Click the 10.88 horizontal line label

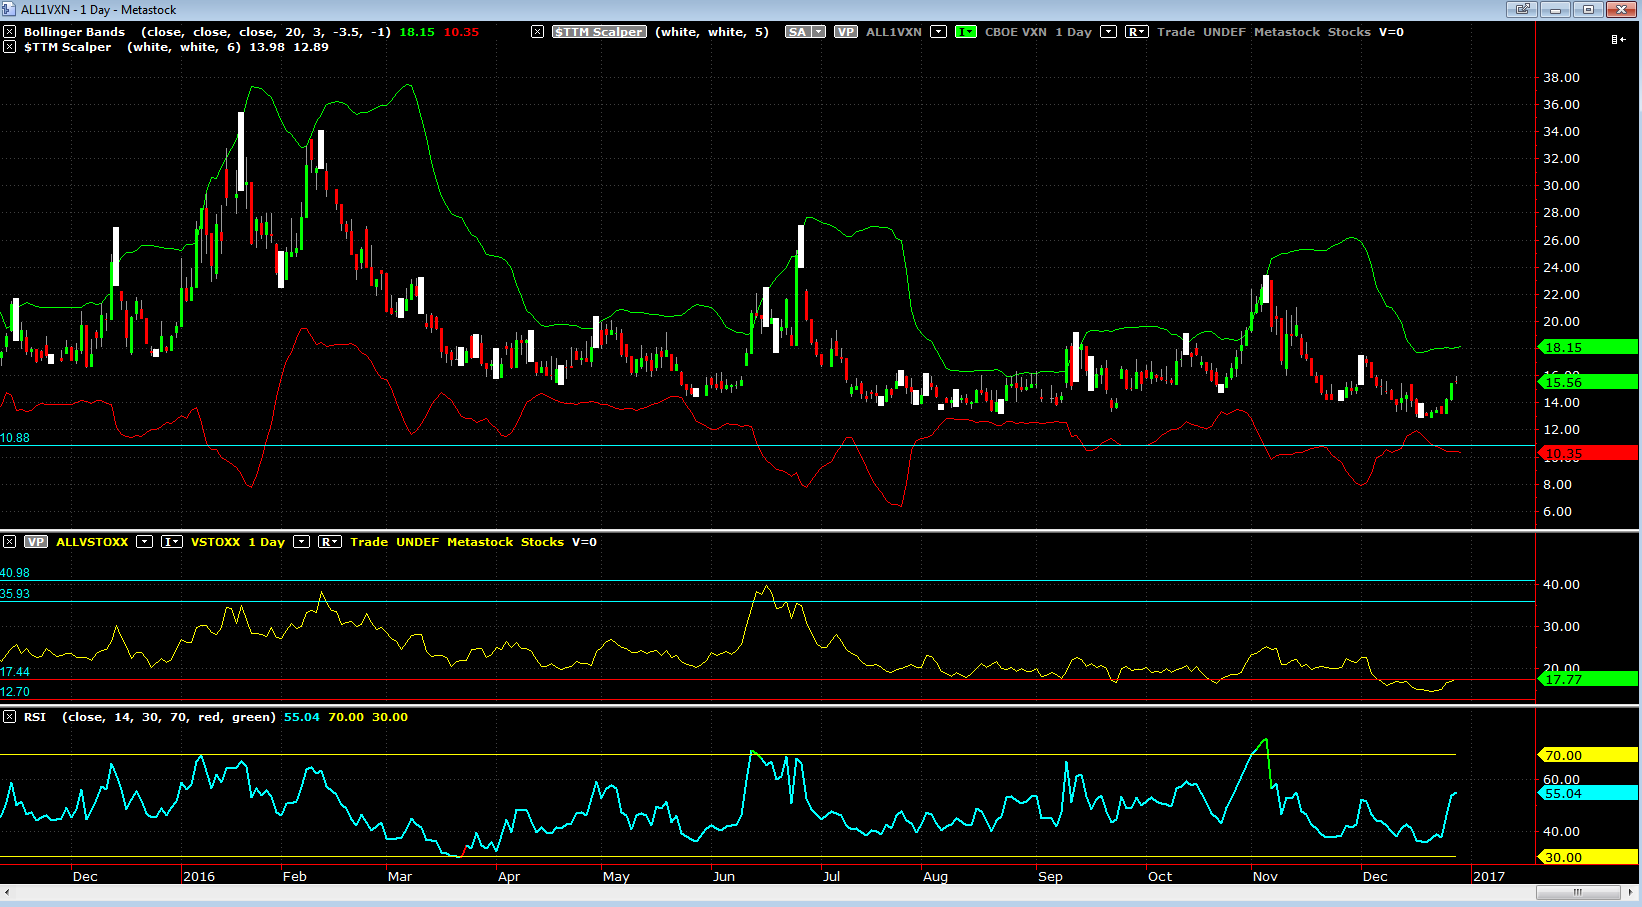click(x=15, y=438)
